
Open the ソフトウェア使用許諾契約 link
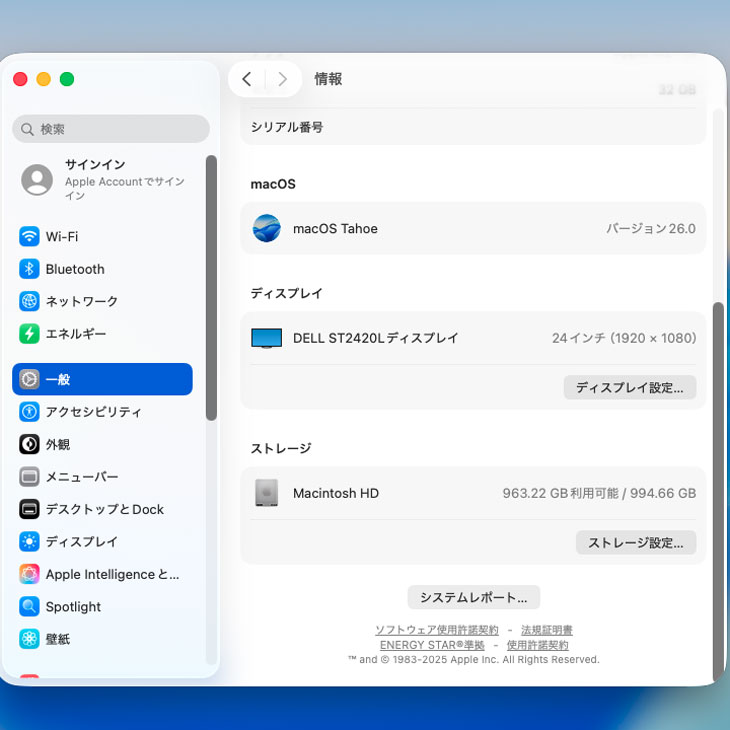[x=436, y=630]
